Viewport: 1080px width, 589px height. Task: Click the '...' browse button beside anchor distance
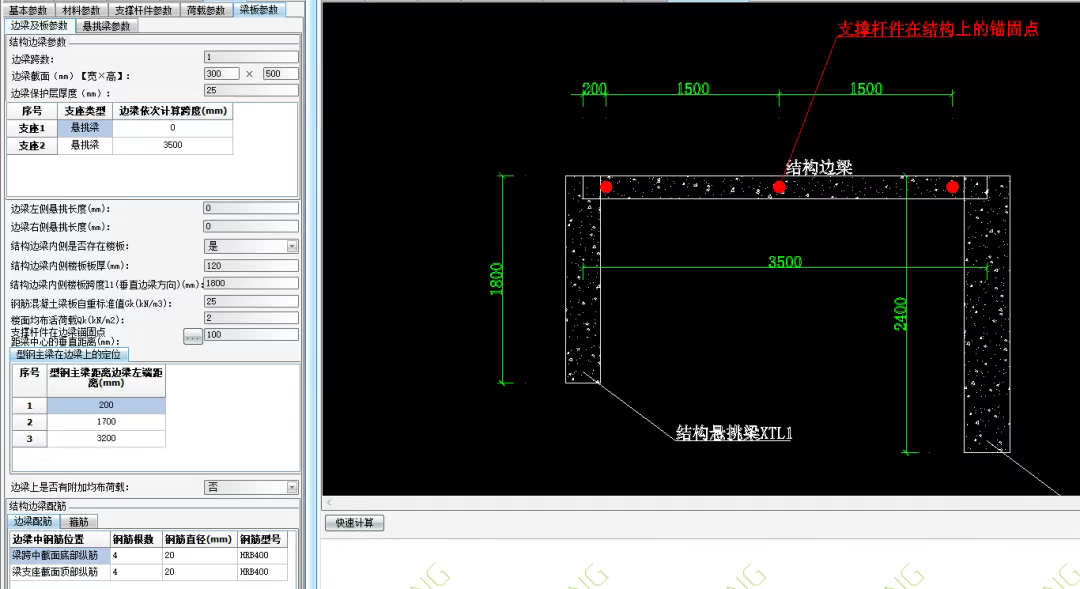193,336
